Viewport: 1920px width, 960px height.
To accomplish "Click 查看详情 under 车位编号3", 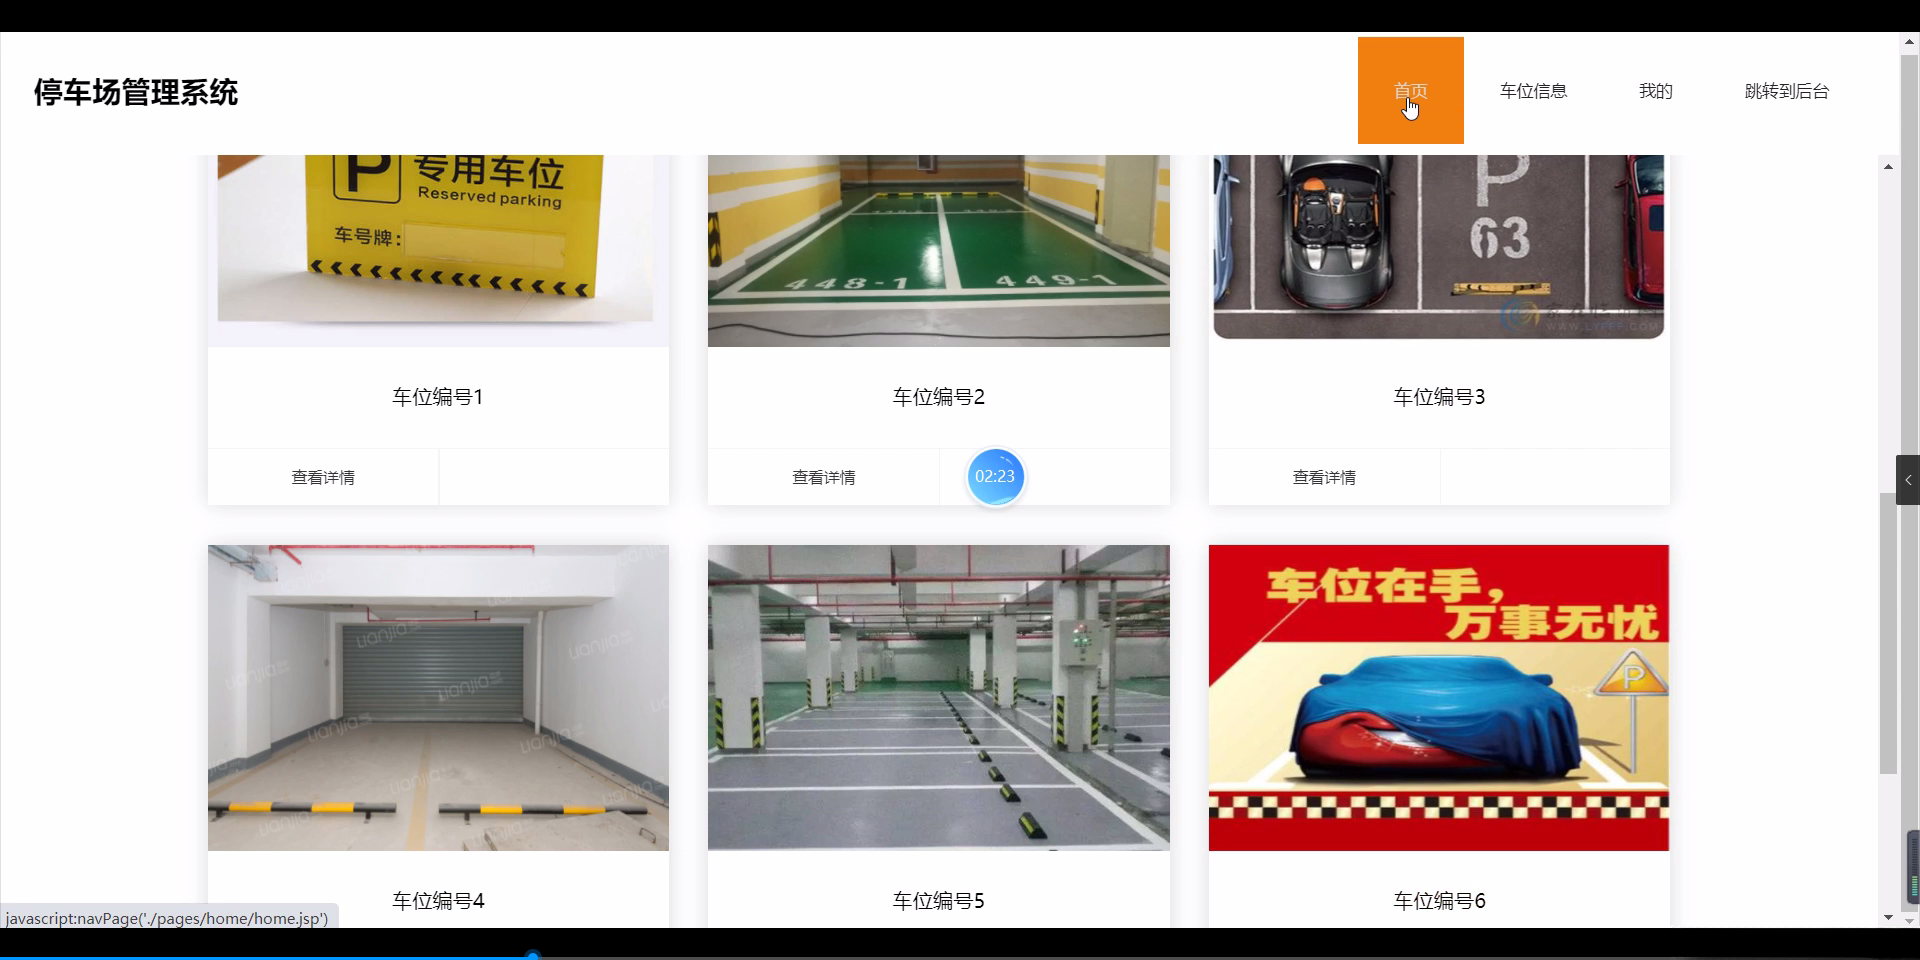I will click(1324, 477).
